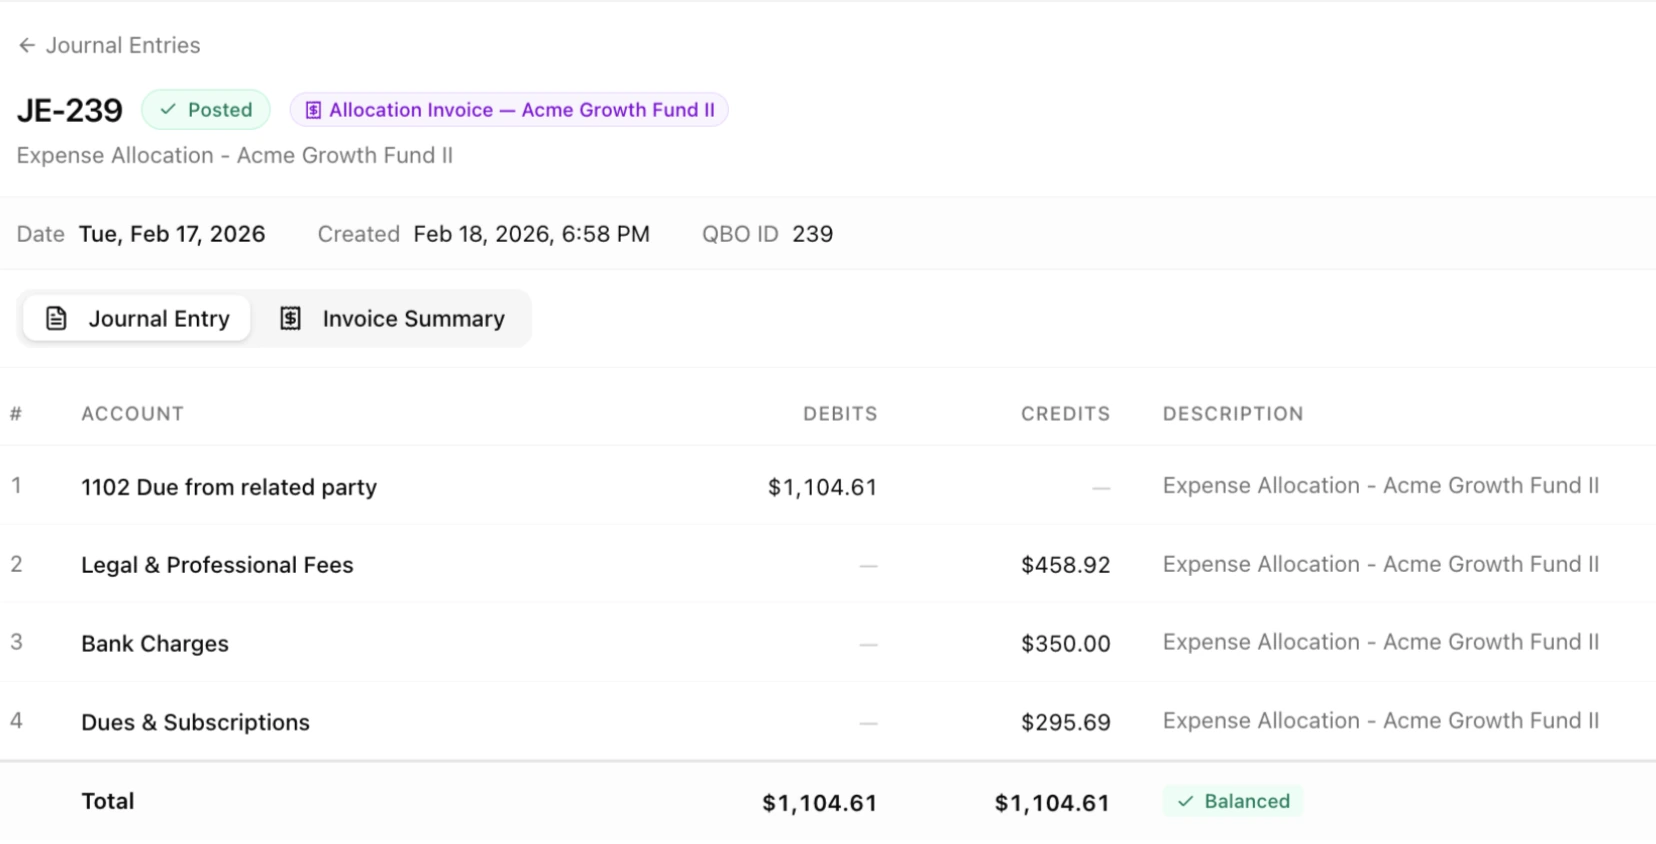This screenshot has width=1656, height=844.
Task: Click the Balanced status indicator
Action: click(1232, 801)
